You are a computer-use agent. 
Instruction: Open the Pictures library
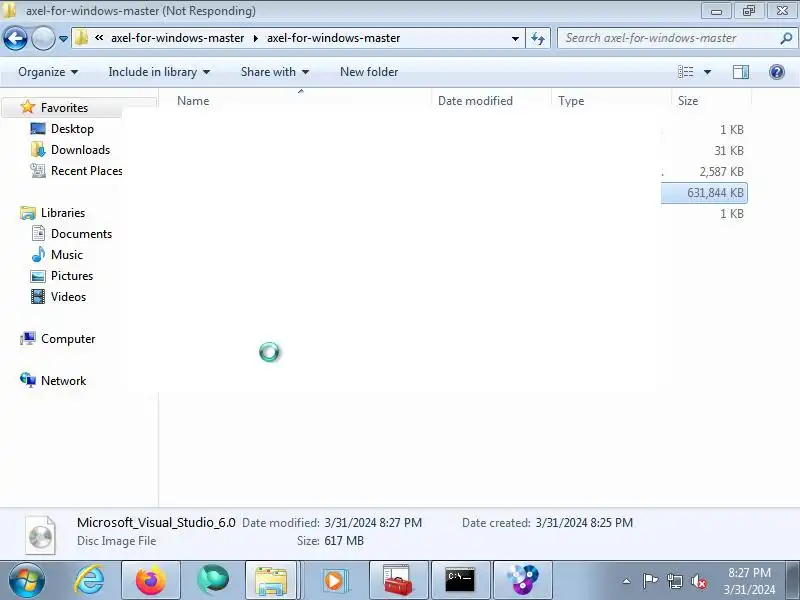tap(71, 276)
